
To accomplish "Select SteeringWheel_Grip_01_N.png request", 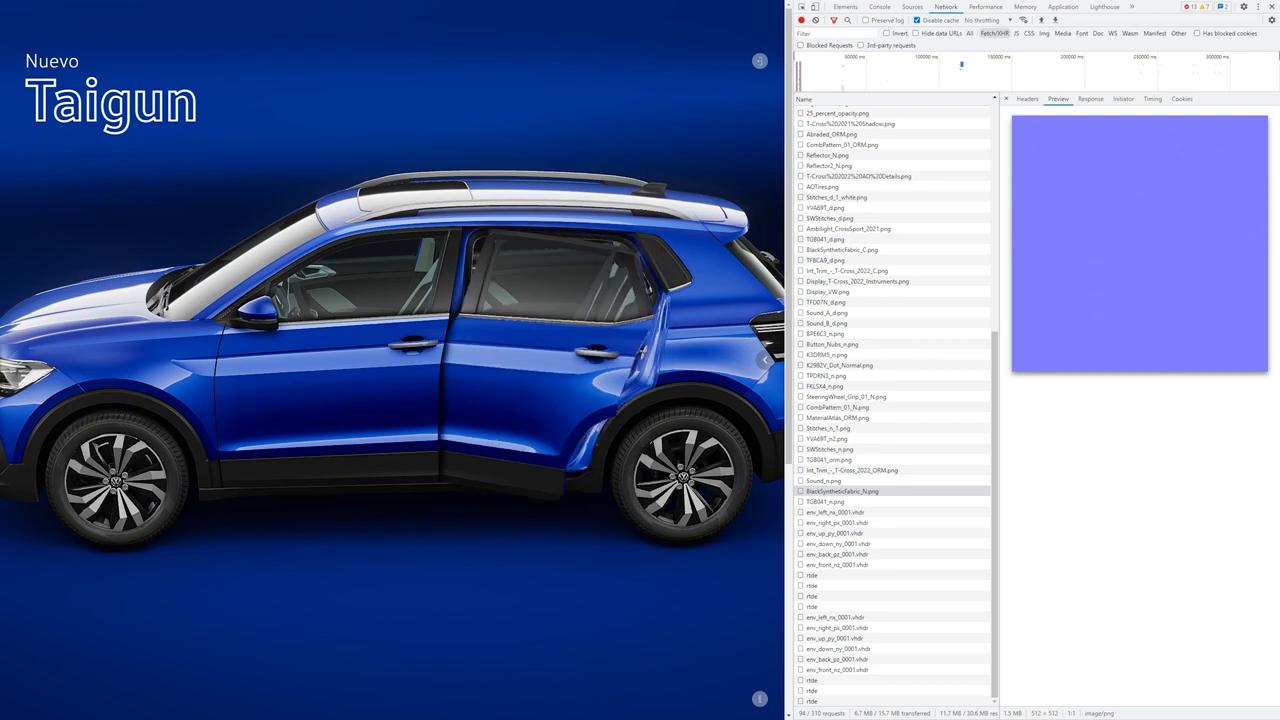I will [x=893, y=397].
